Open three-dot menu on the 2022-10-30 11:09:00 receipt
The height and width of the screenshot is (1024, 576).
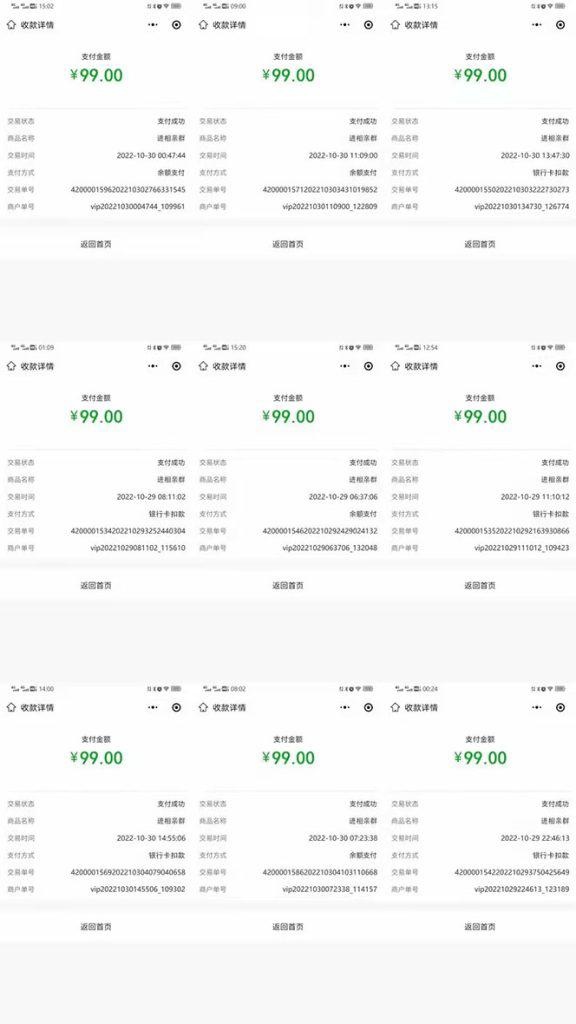tap(345, 25)
